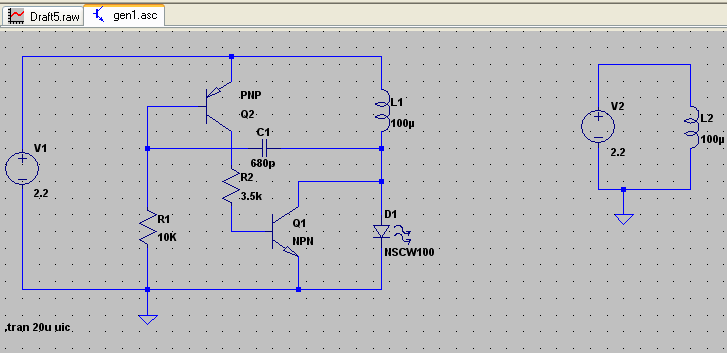Click the Q2 PNP transistor symbol

pyautogui.click(x=218, y=107)
